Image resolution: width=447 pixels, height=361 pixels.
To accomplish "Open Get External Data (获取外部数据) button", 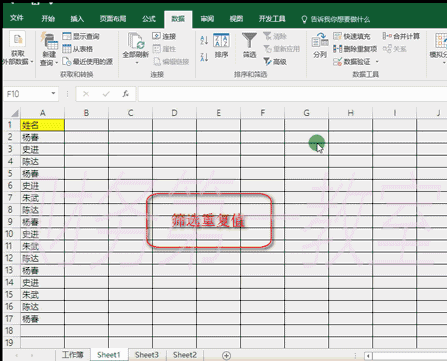I will pyautogui.click(x=18, y=48).
